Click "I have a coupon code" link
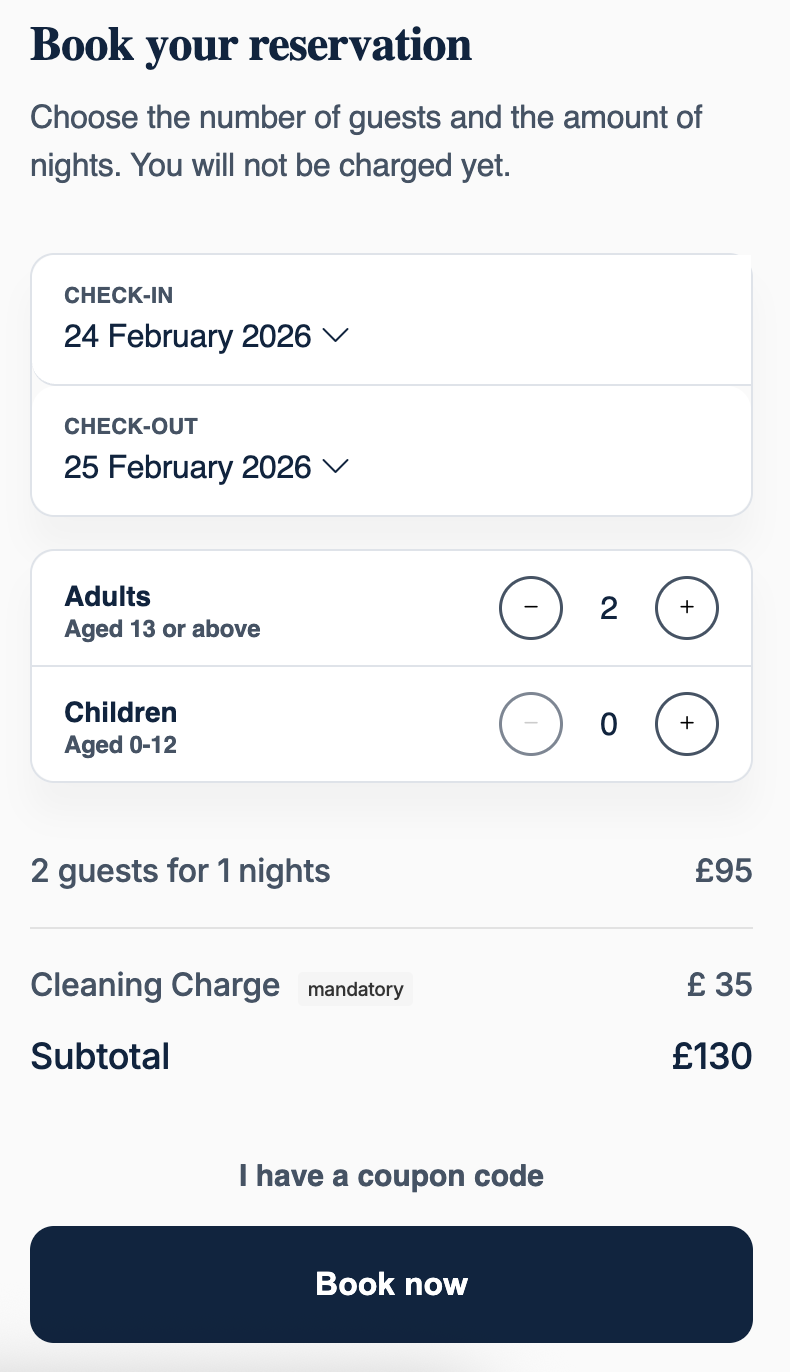The image size is (790, 1372). (x=391, y=1175)
